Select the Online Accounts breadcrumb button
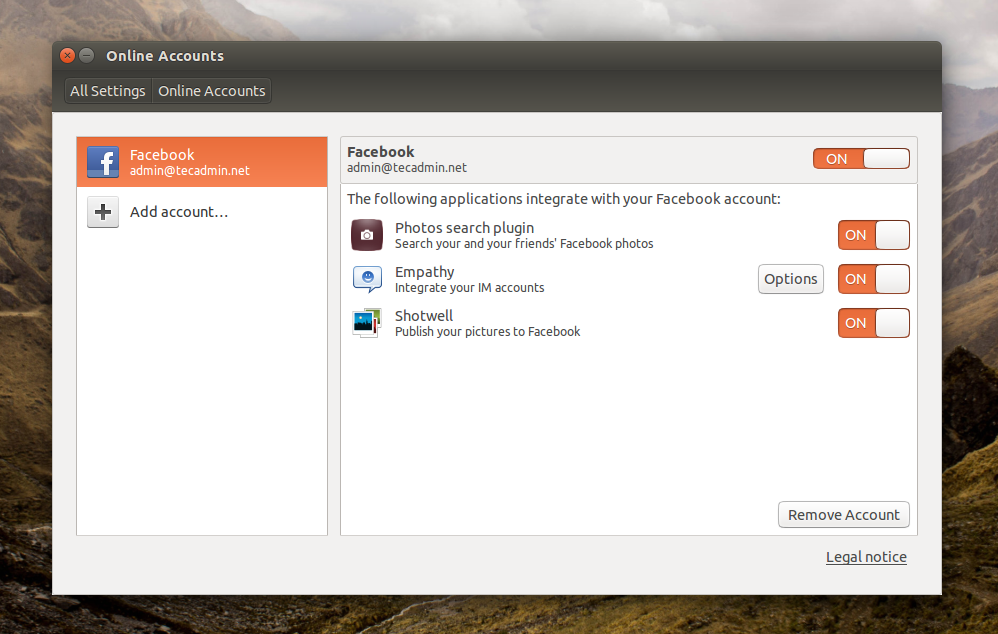The height and width of the screenshot is (634, 998). pyautogui.click(x=211, y=91)
